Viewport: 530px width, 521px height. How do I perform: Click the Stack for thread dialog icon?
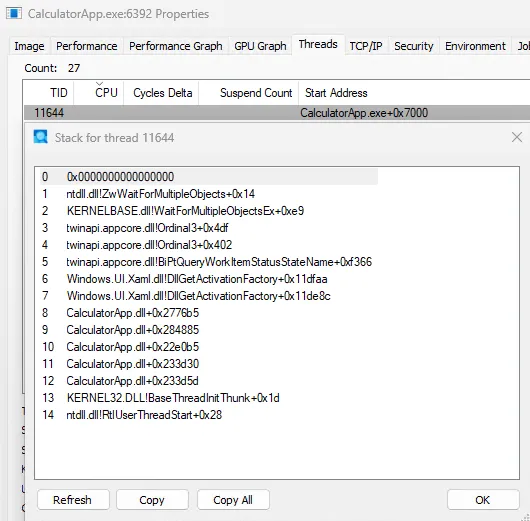[41, 137]
